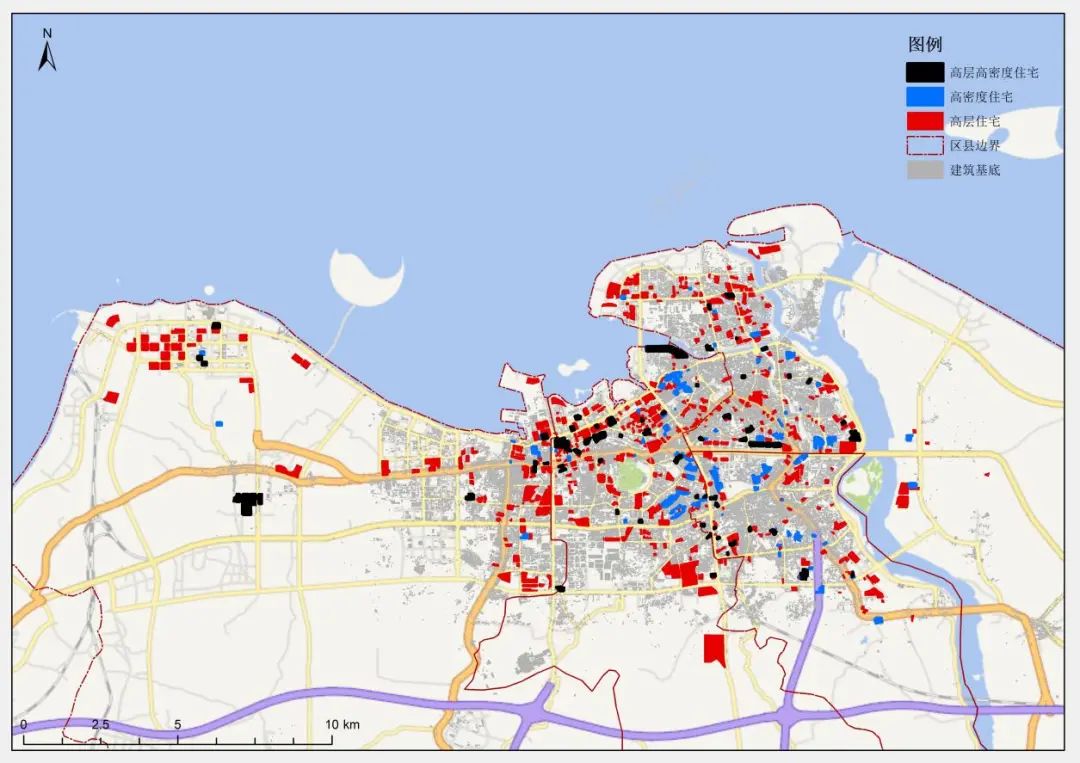Click the red 高层住宅 legend swatch
The height and width of the screenshot is (763, 1080).
(924, 121)
